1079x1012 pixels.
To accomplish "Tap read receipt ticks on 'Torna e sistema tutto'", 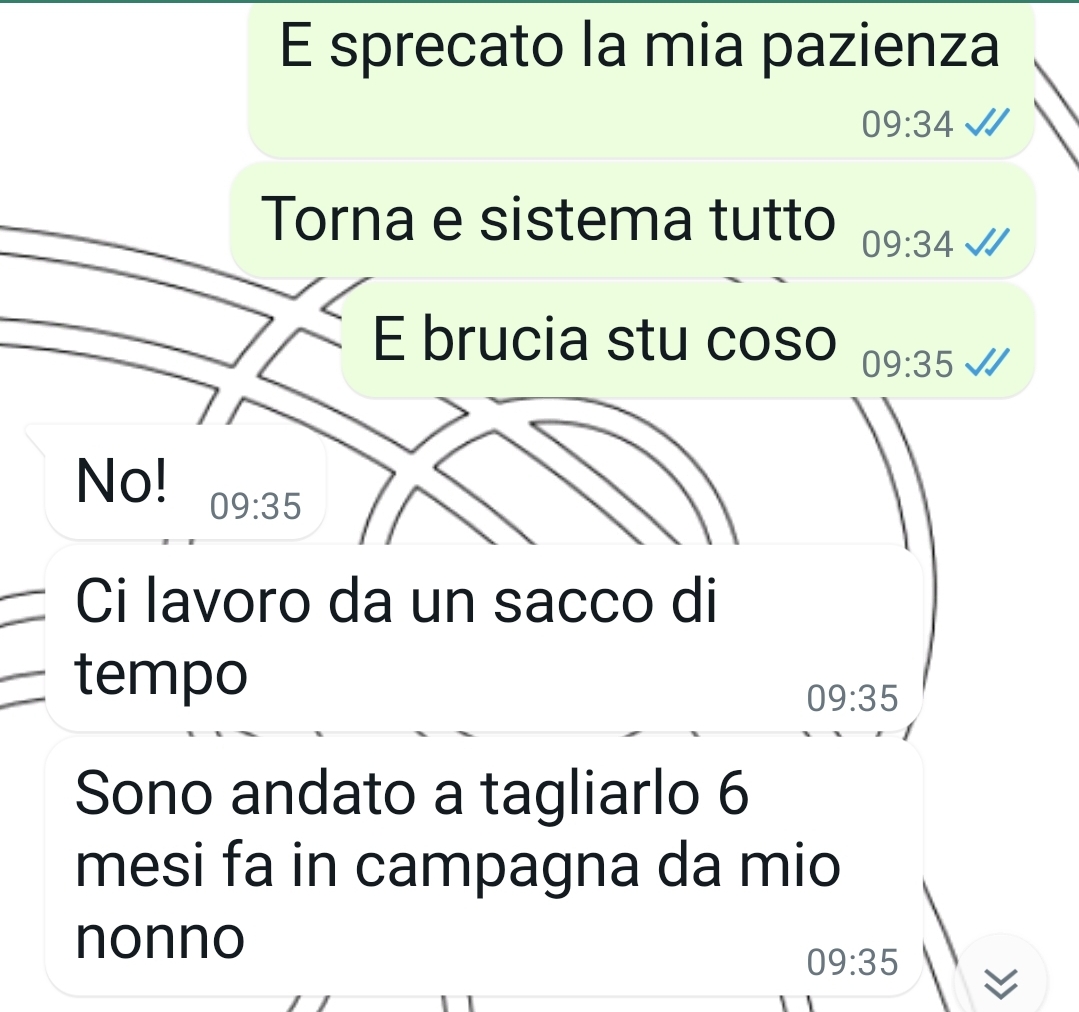I will (x=987, y=243).
